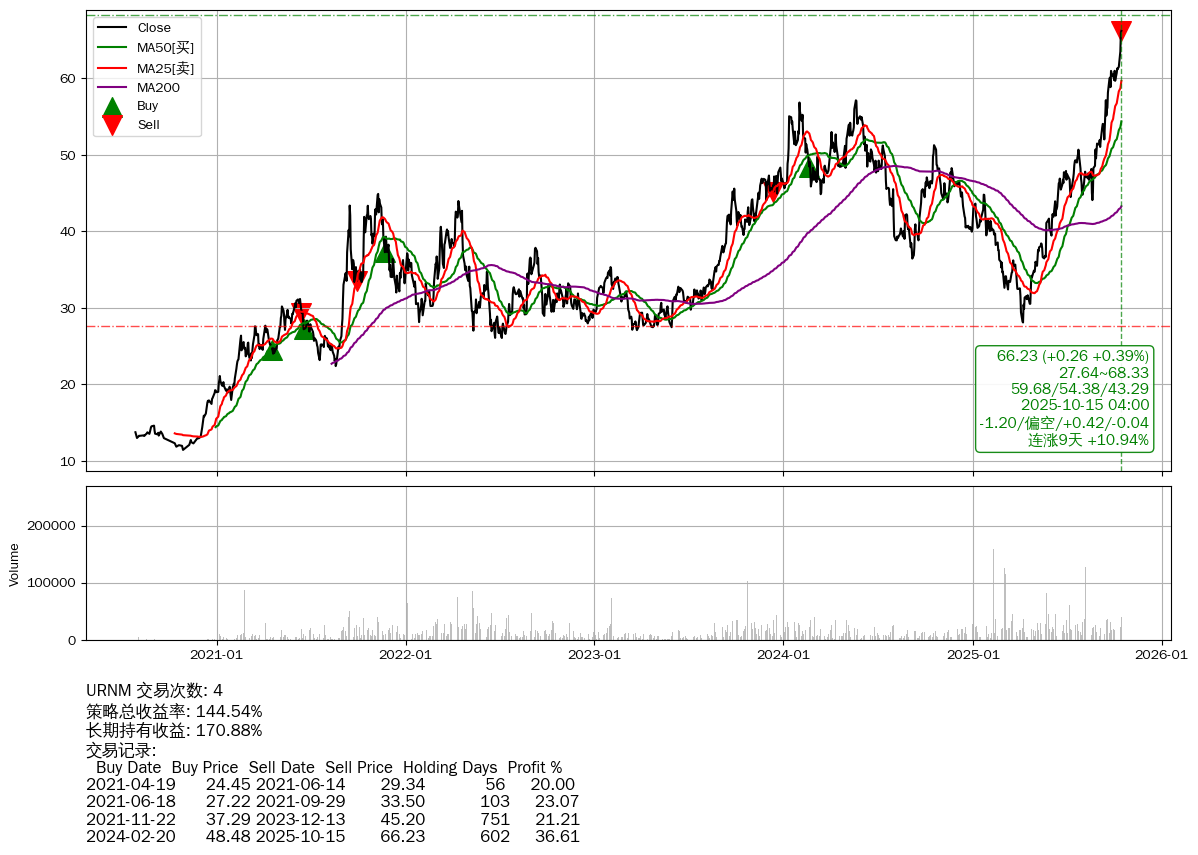Click the green Buy triangle icon in the legend

click(x=113, y=106)
